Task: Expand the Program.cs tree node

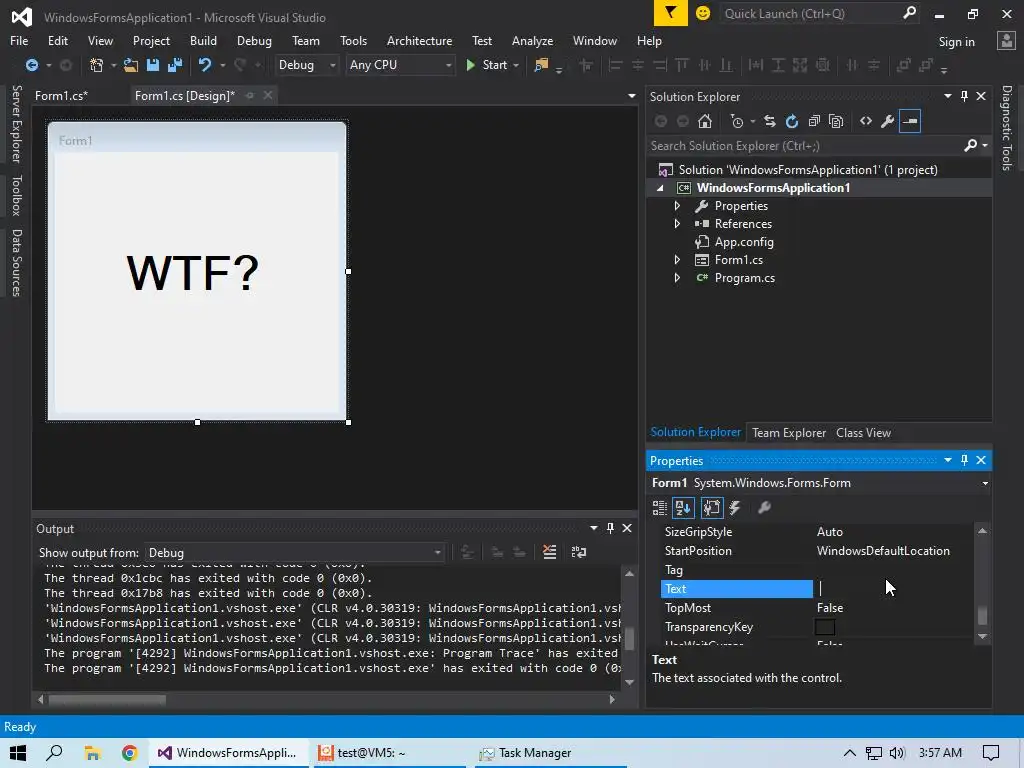Action: point(677,278)
